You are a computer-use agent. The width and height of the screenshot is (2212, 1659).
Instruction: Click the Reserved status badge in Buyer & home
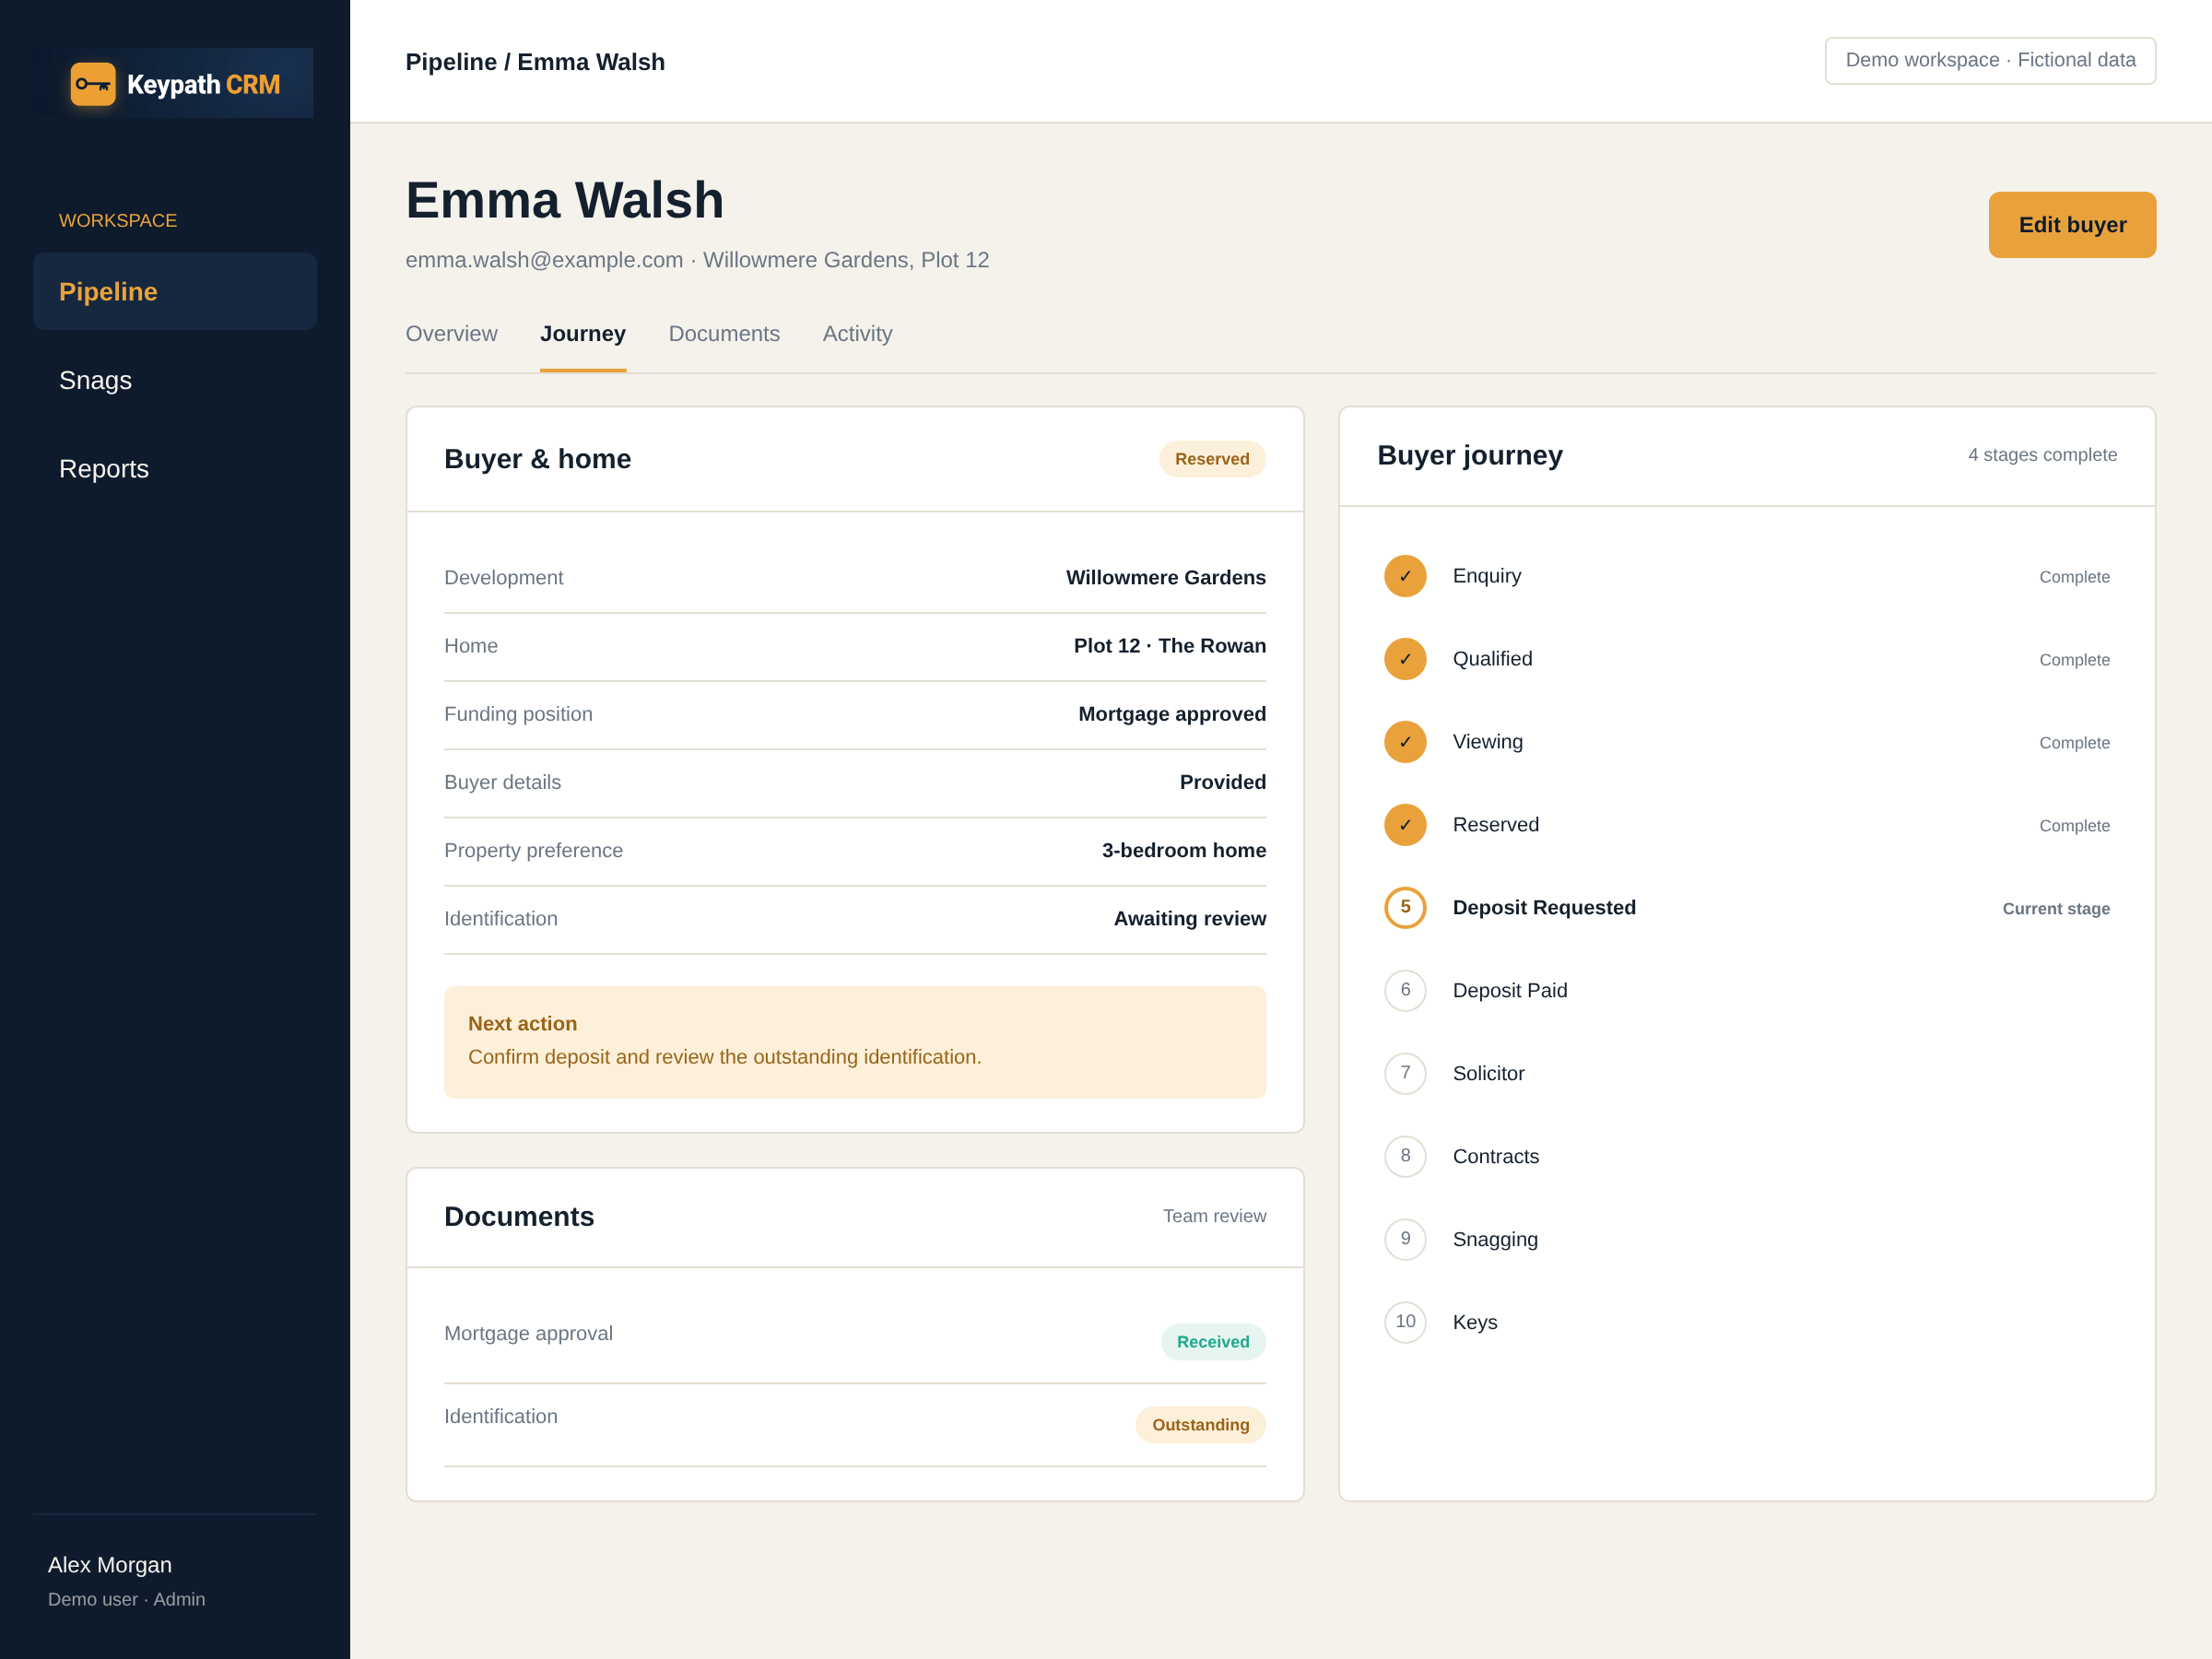tap(1212, 459)
